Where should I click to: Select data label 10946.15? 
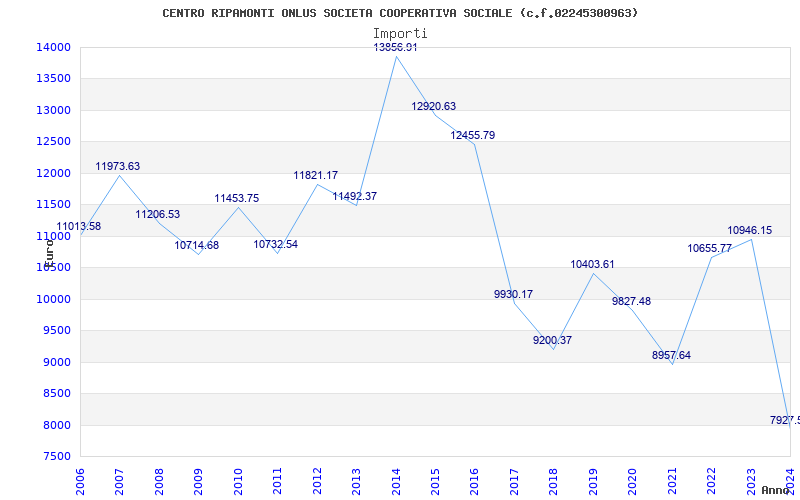click(x=749, y=231)
